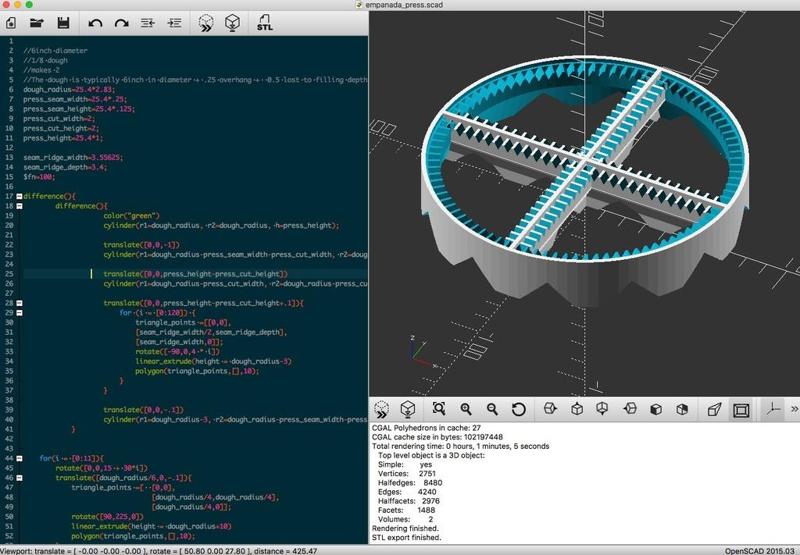800x555 pixels.
Task: Zoom out of the 3D view
Action: point(492,409)
